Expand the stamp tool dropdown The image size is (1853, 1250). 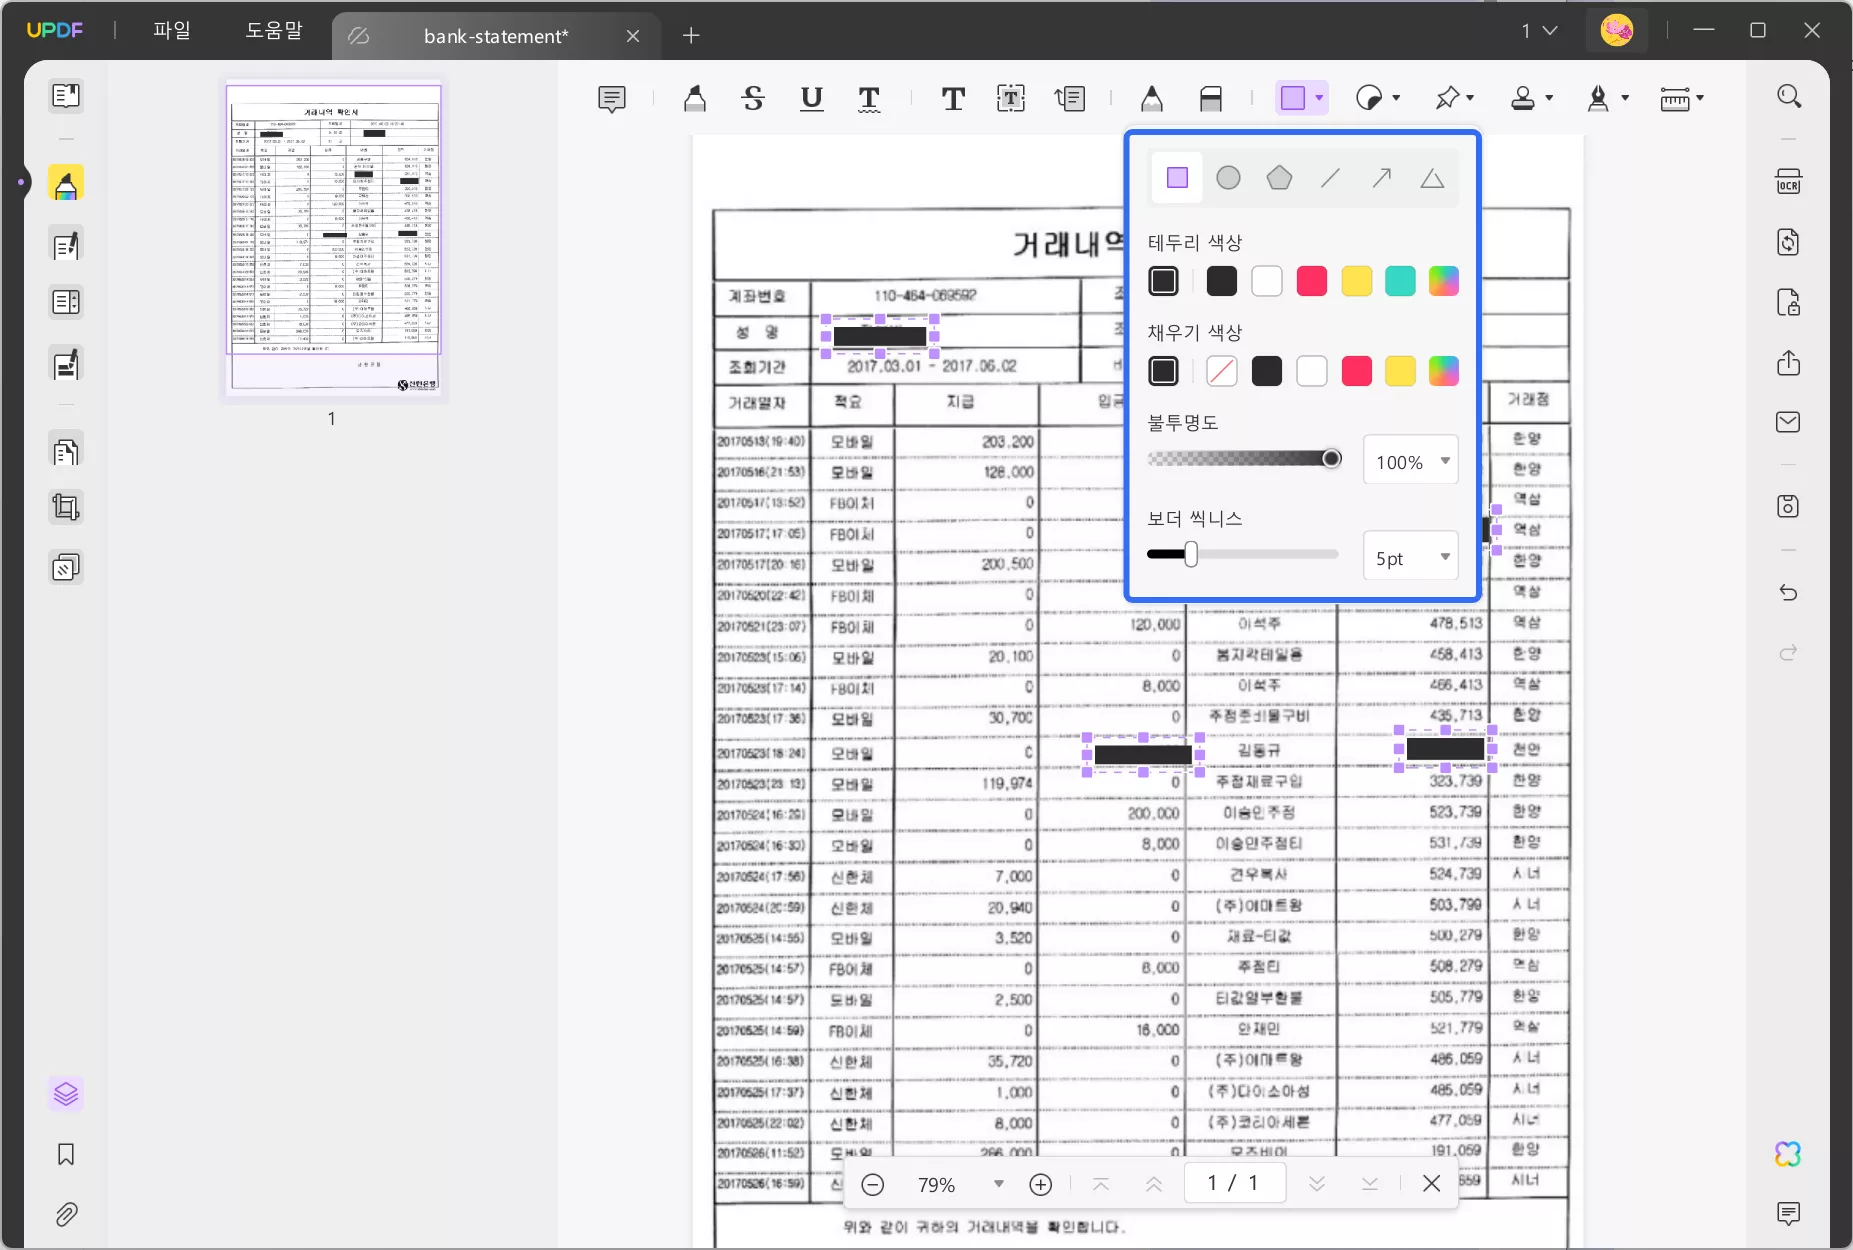click(1550, 98)
